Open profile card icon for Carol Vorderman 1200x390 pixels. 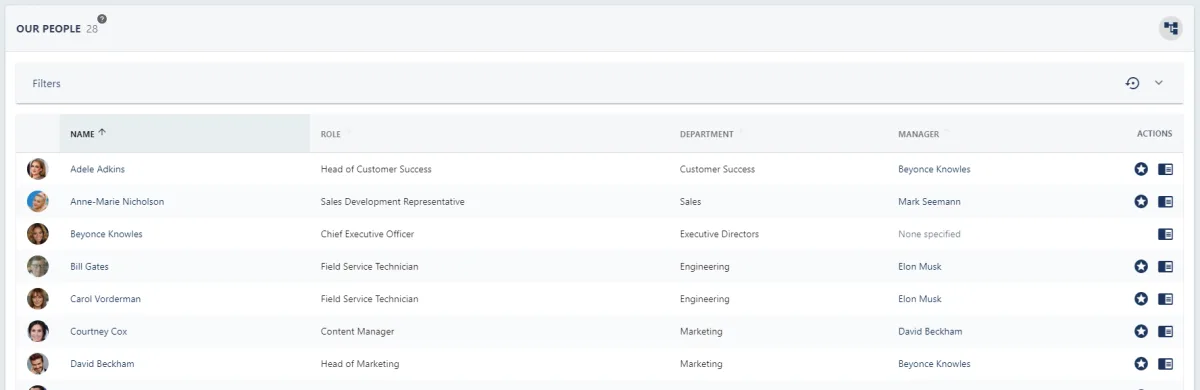pyautogui.click(x=1165, y=298)
